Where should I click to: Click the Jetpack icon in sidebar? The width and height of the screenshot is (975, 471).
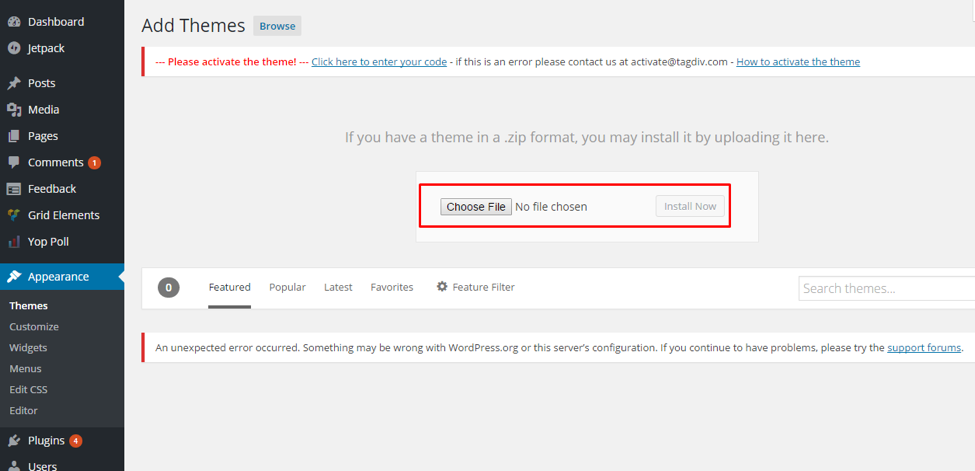point(14,49)
